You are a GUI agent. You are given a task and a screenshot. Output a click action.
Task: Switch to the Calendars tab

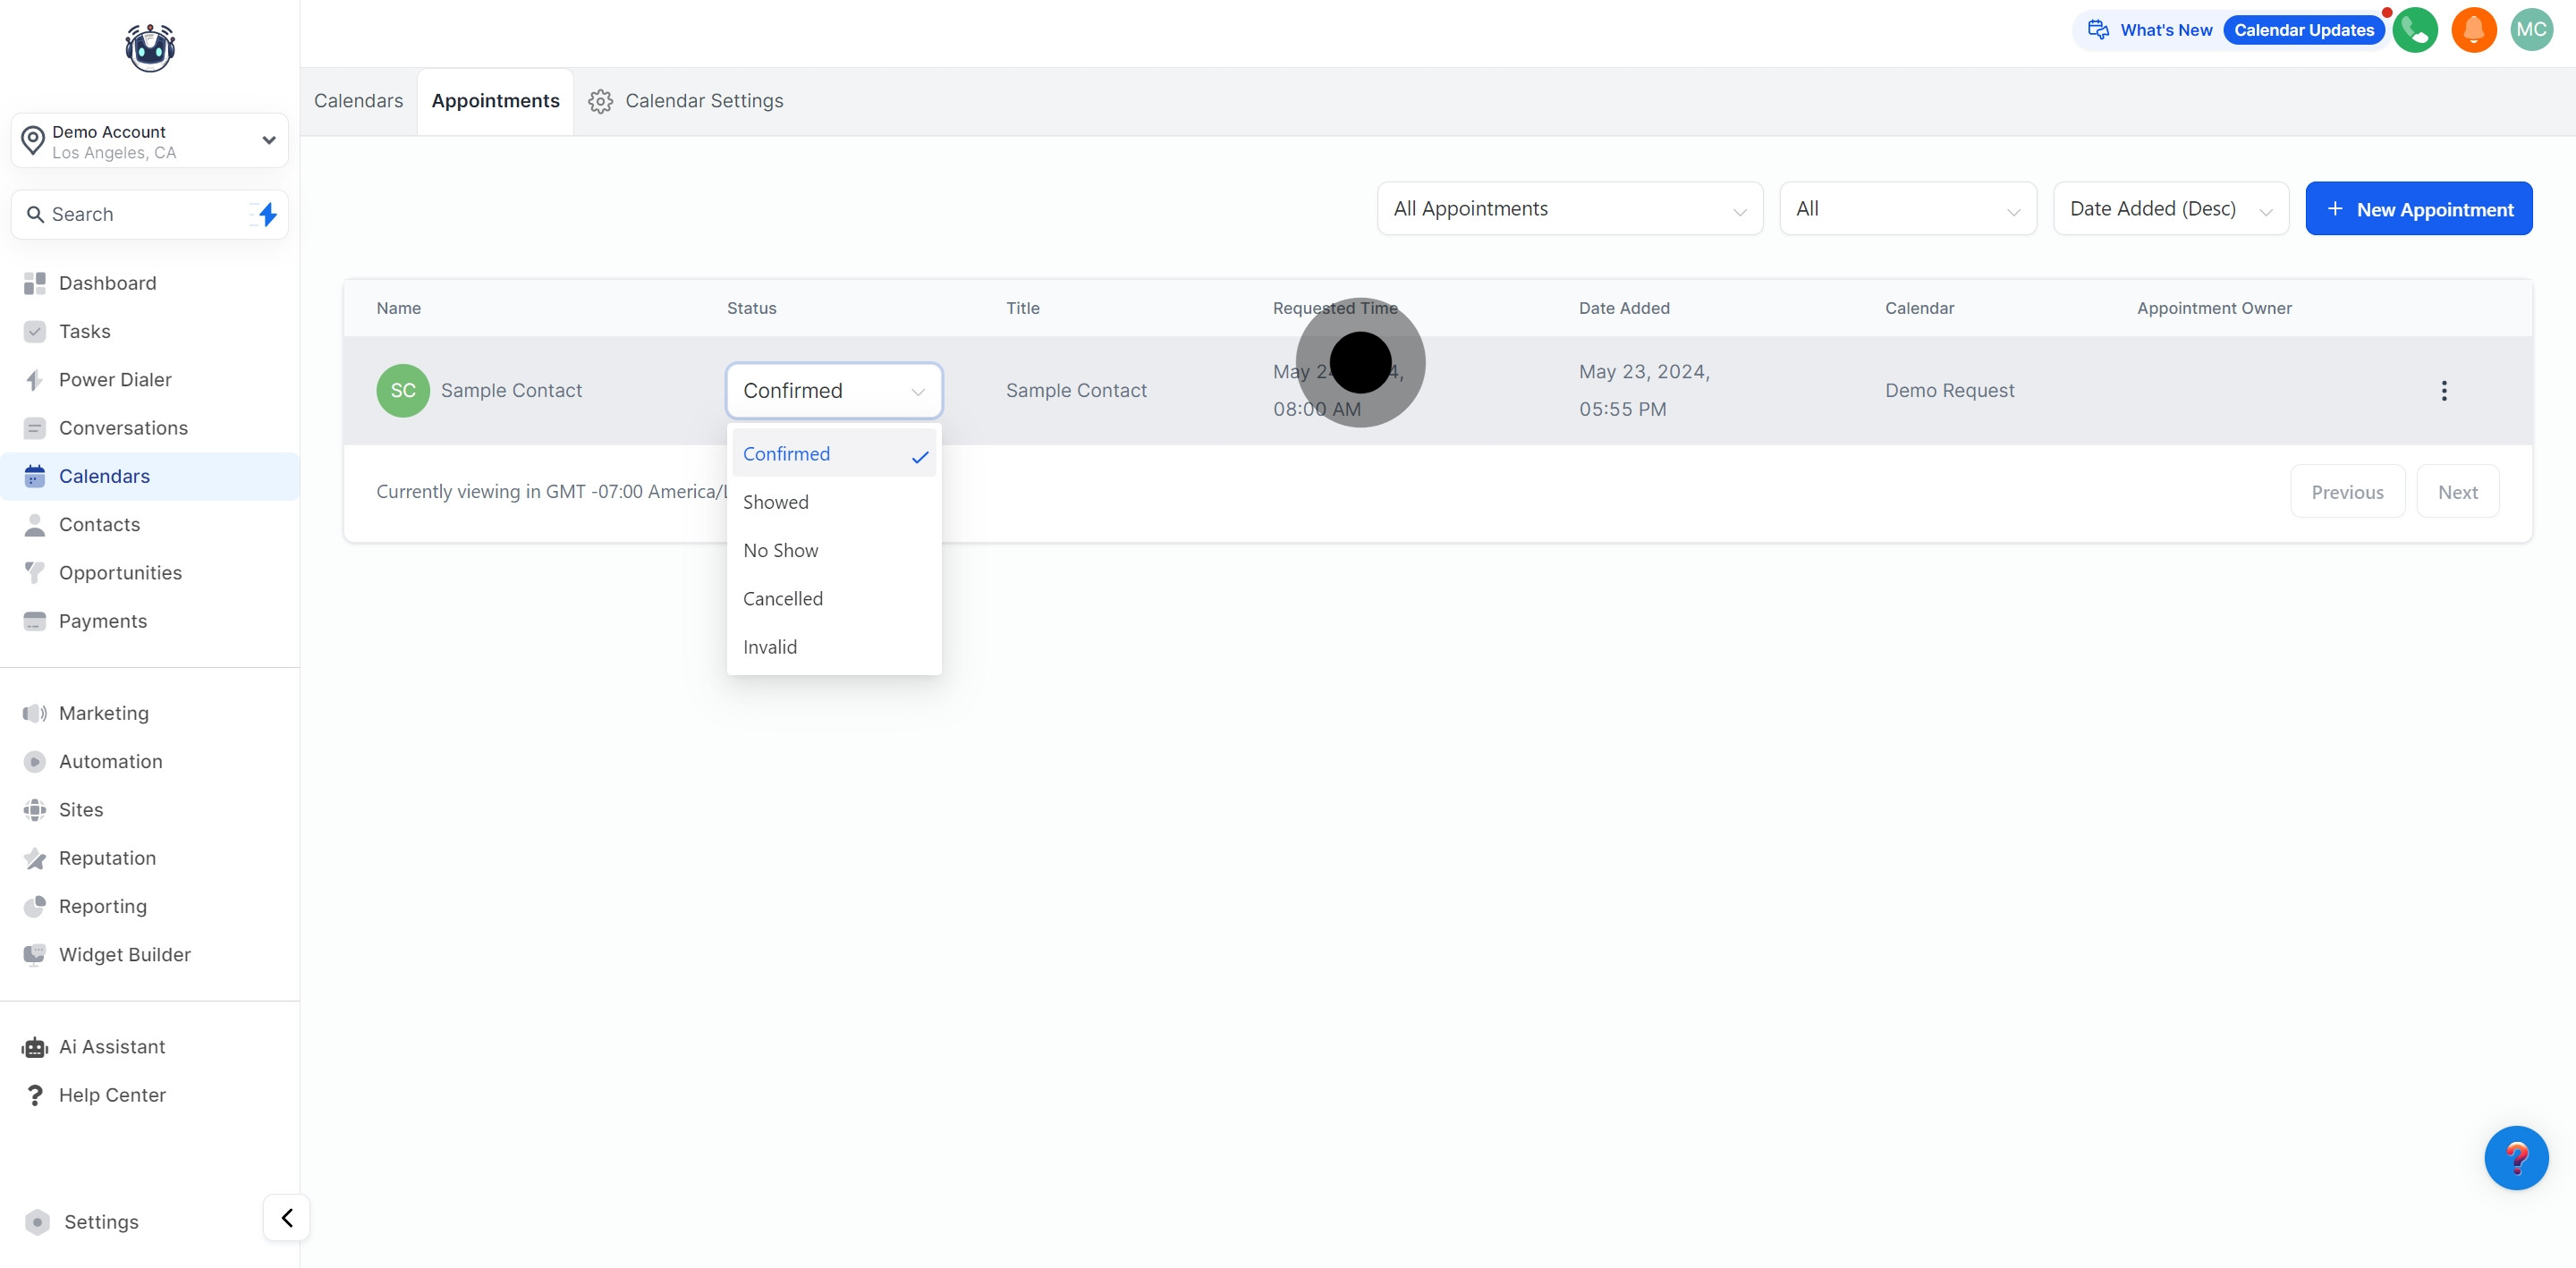pyautogui.click(x=358, y=101)
